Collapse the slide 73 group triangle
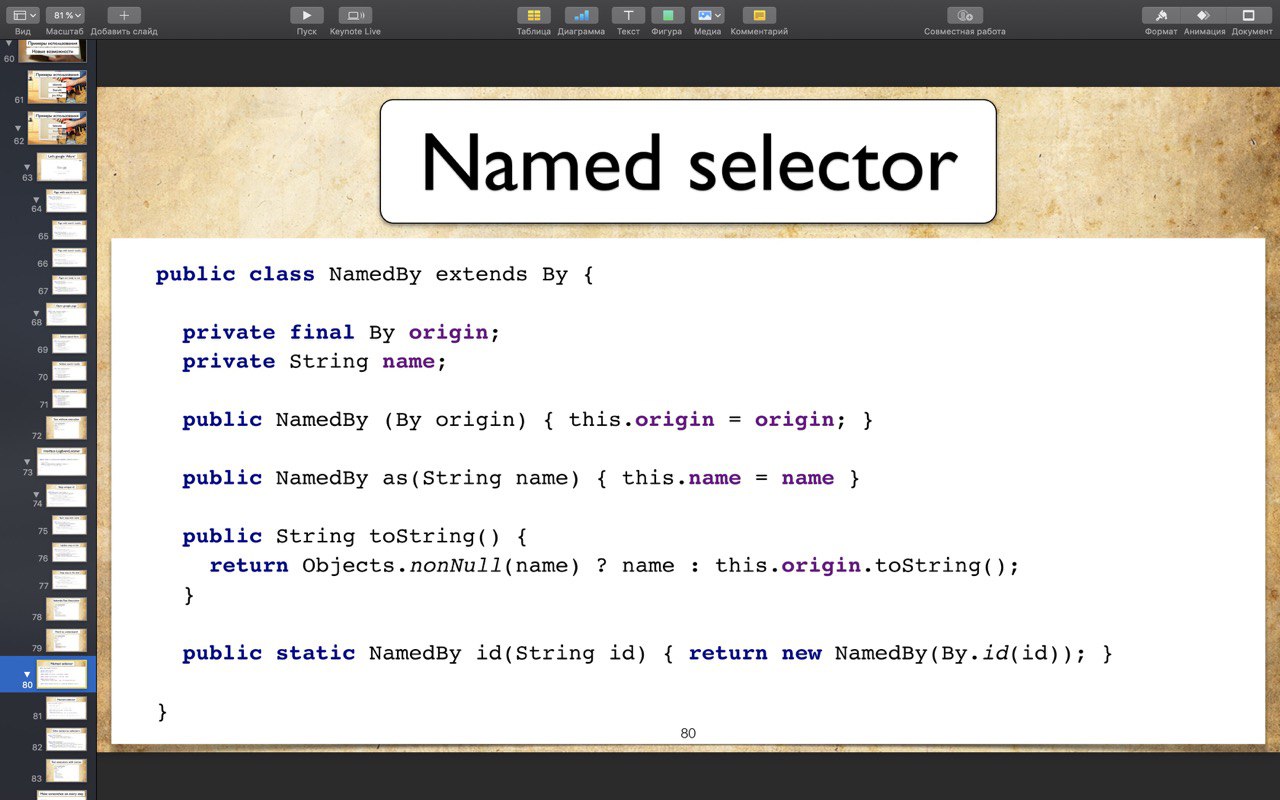 (x=27, y=462)
